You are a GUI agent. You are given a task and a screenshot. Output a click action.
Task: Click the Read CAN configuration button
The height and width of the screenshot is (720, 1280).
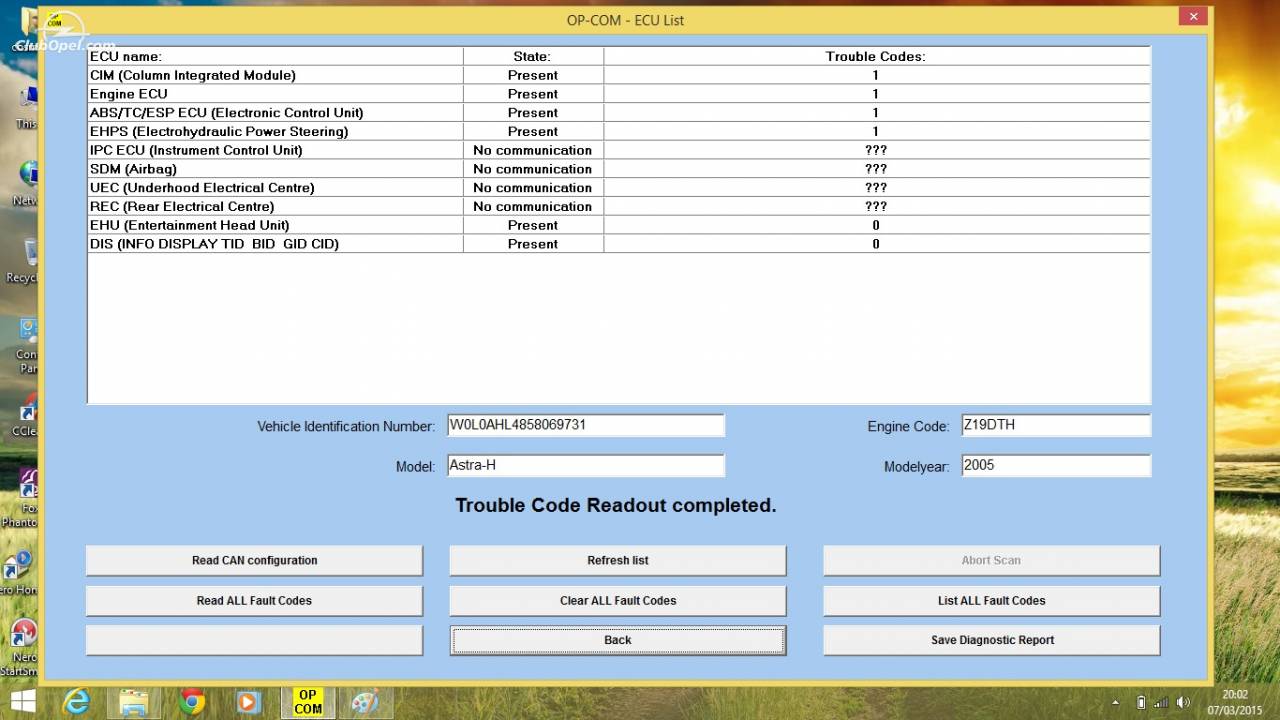[x=254, y=560]
